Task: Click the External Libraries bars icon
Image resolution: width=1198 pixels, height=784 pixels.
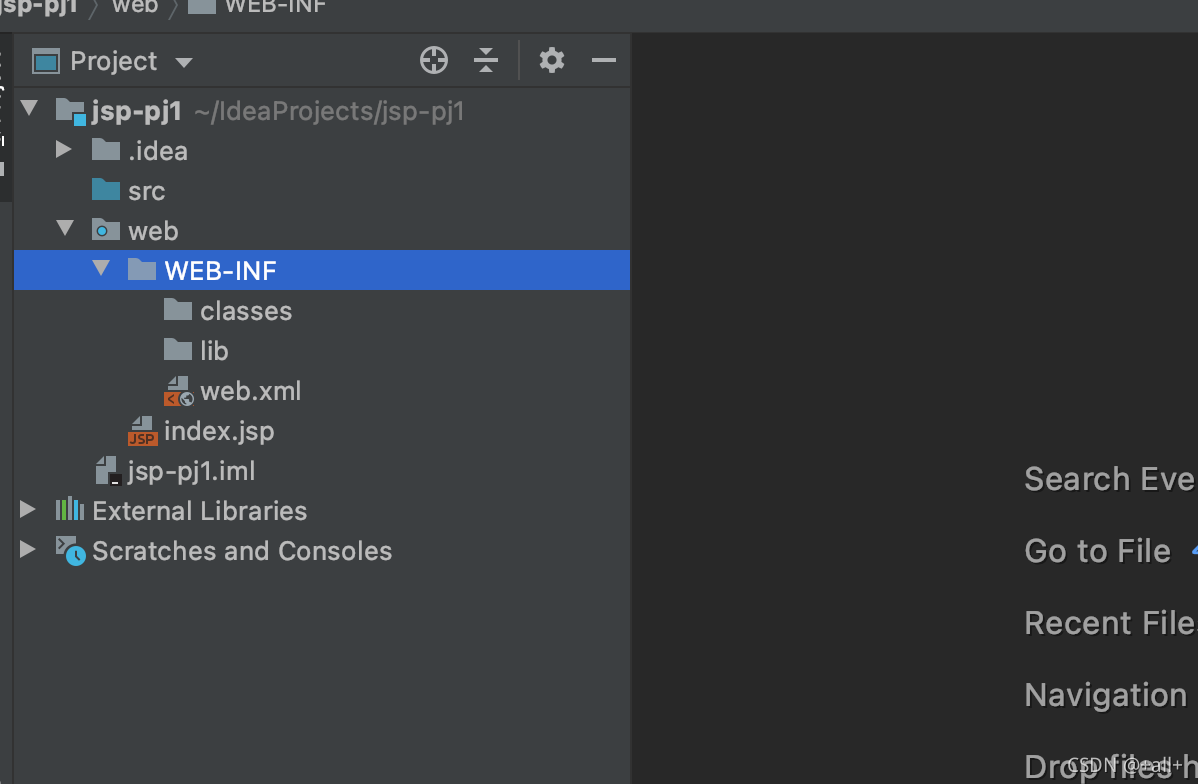Action: coord(70,509)
